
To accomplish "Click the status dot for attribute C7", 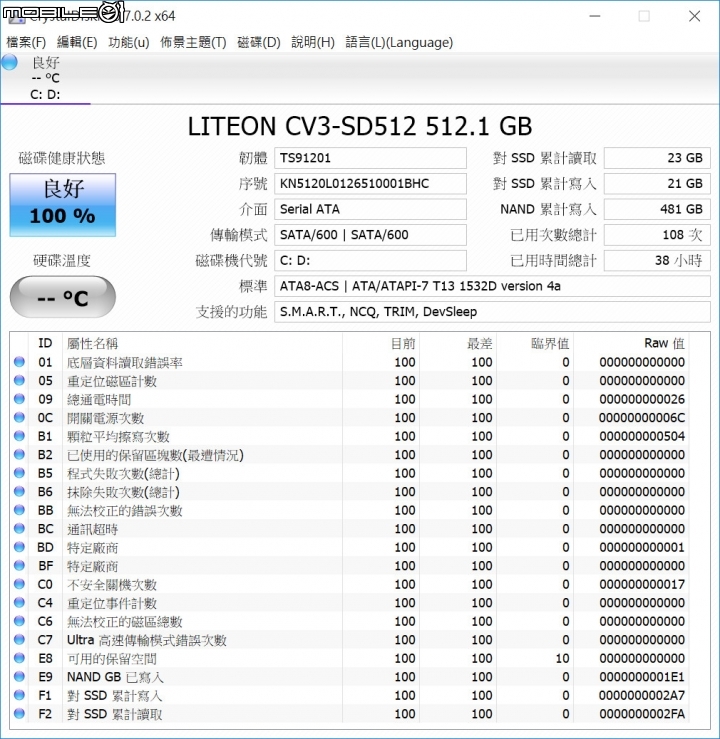I will click(19, 640).
